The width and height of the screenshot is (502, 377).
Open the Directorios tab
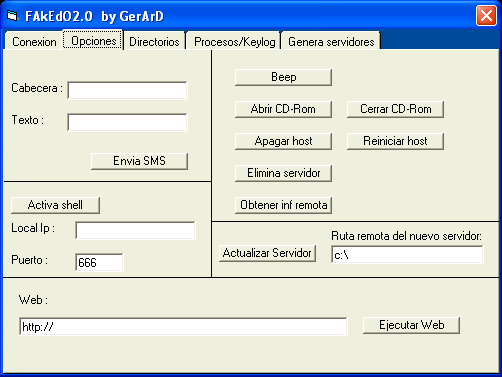tap(154, 42)
